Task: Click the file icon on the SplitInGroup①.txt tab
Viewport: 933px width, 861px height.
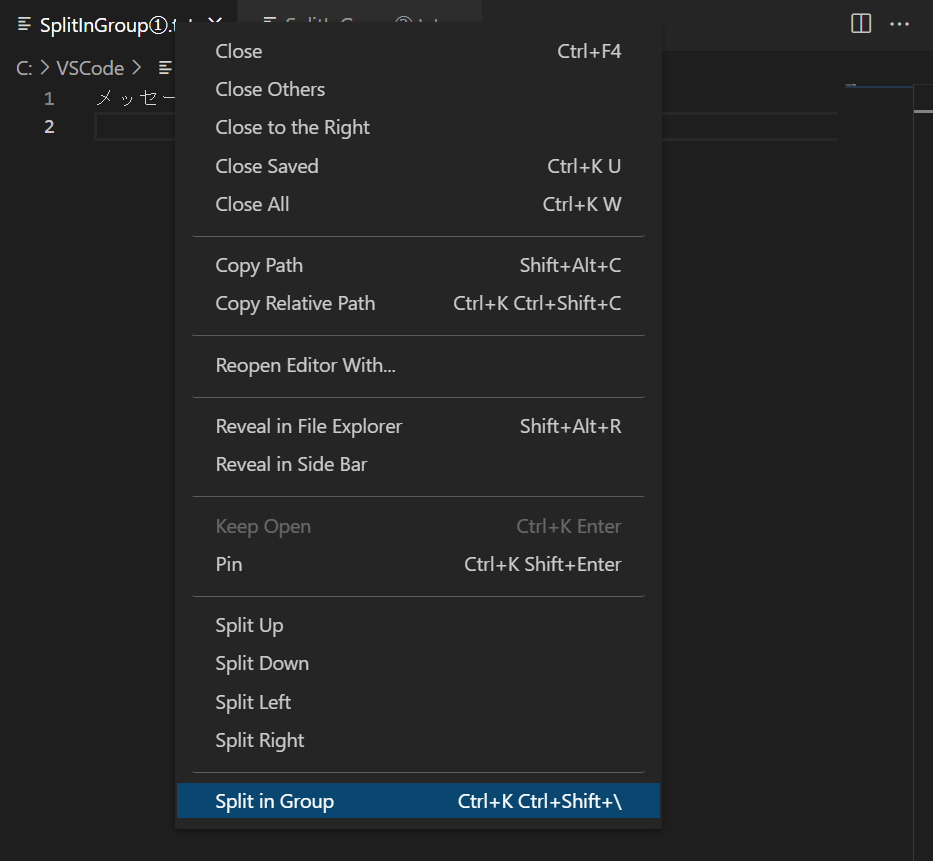Action: [22, 23]
